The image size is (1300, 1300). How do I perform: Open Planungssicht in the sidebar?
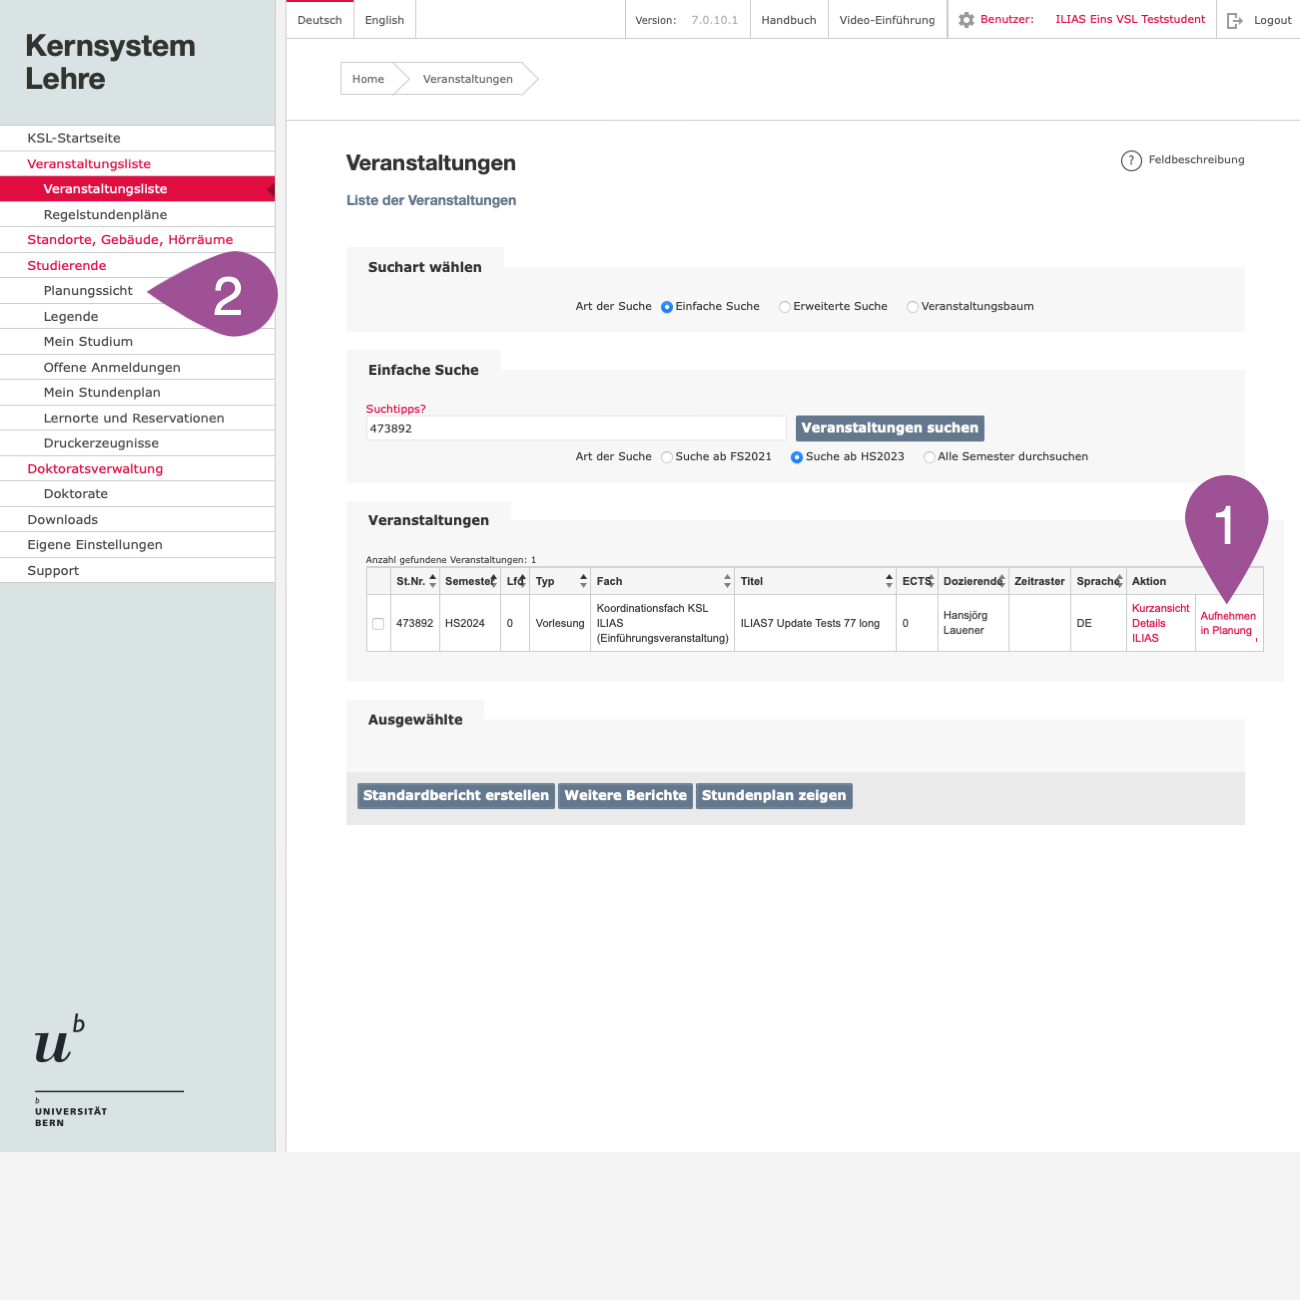point(88,291)
